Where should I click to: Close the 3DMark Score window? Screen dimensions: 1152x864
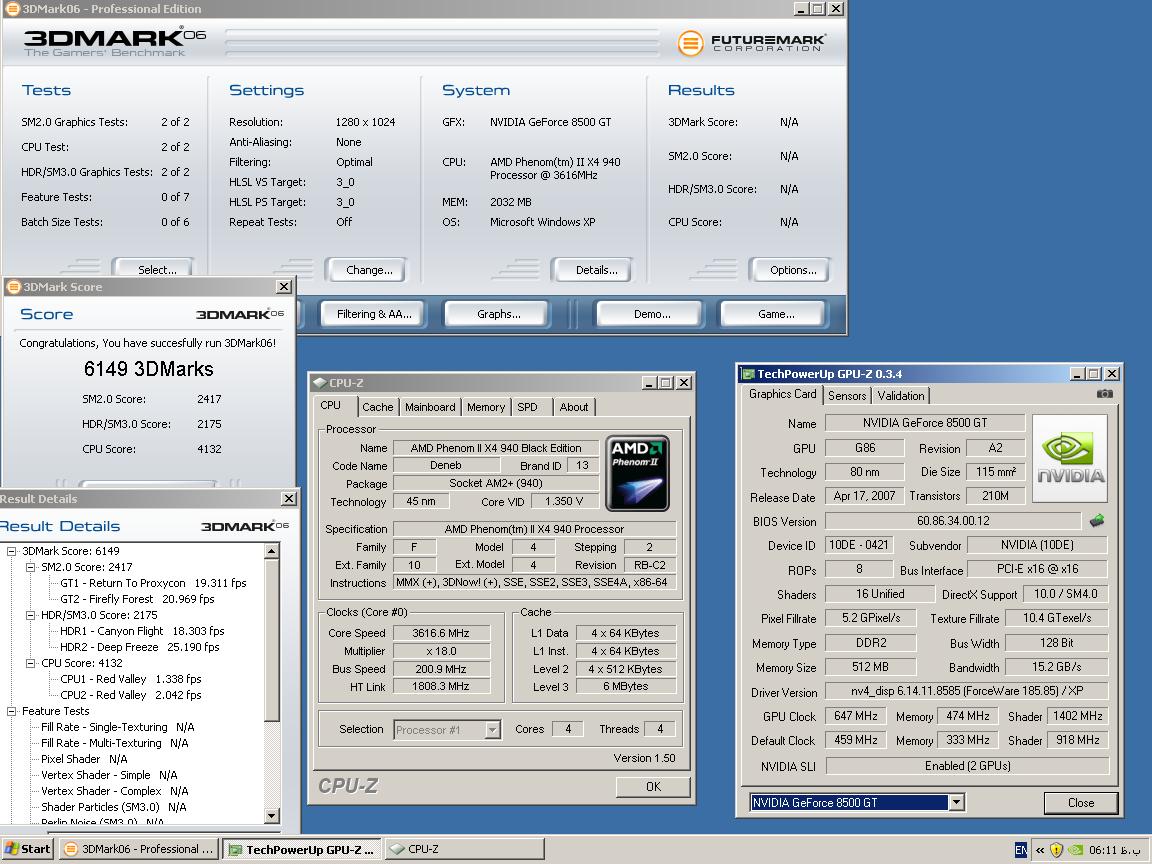click(x=284, y=287)
